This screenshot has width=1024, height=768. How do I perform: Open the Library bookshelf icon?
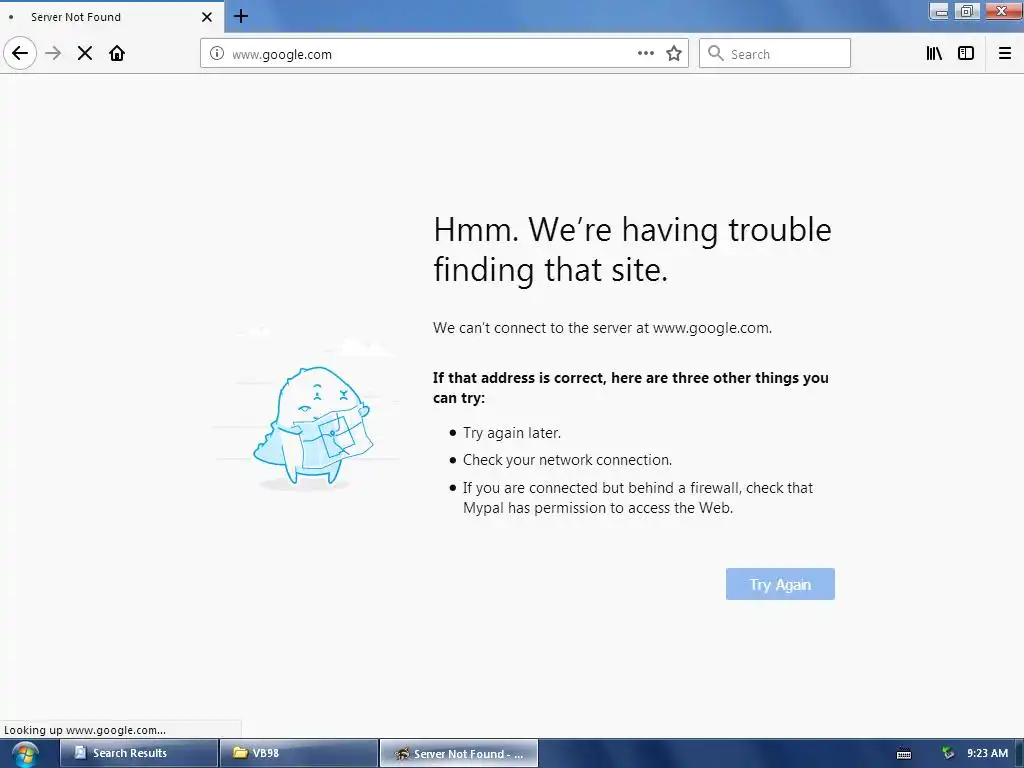[934, 54]
